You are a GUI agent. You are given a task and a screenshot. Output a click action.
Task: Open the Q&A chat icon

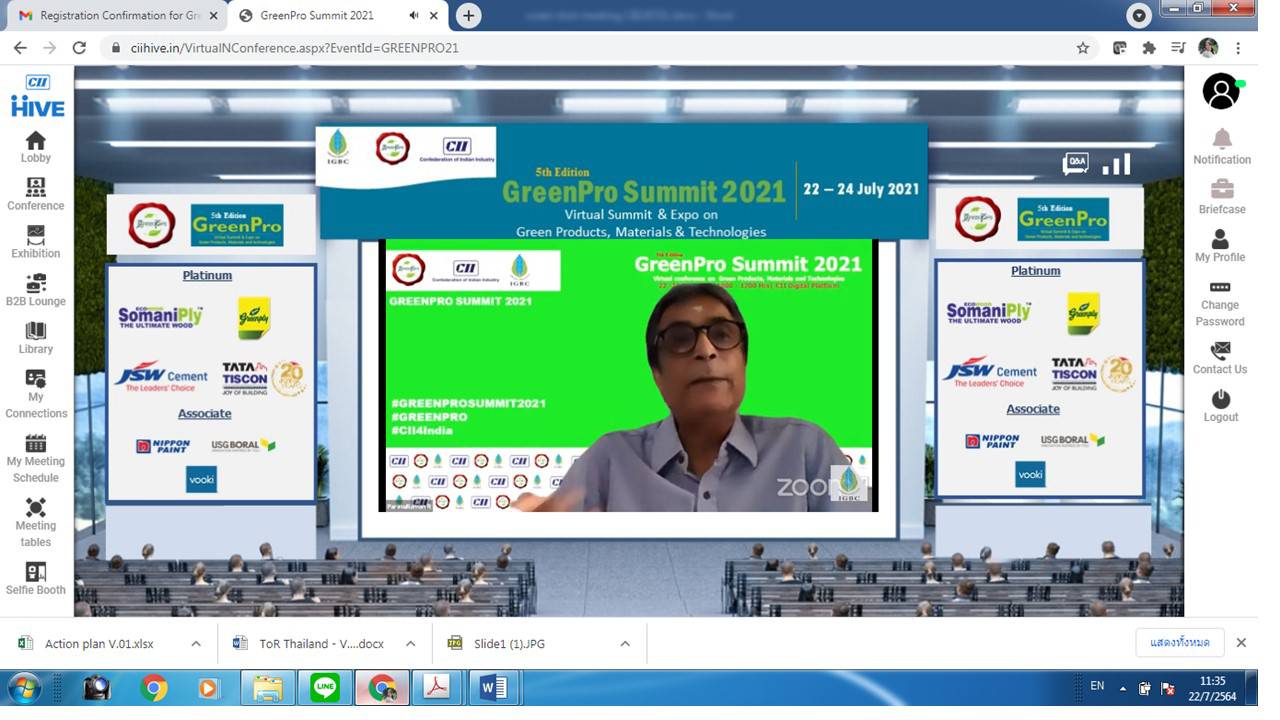(1076, 162)
